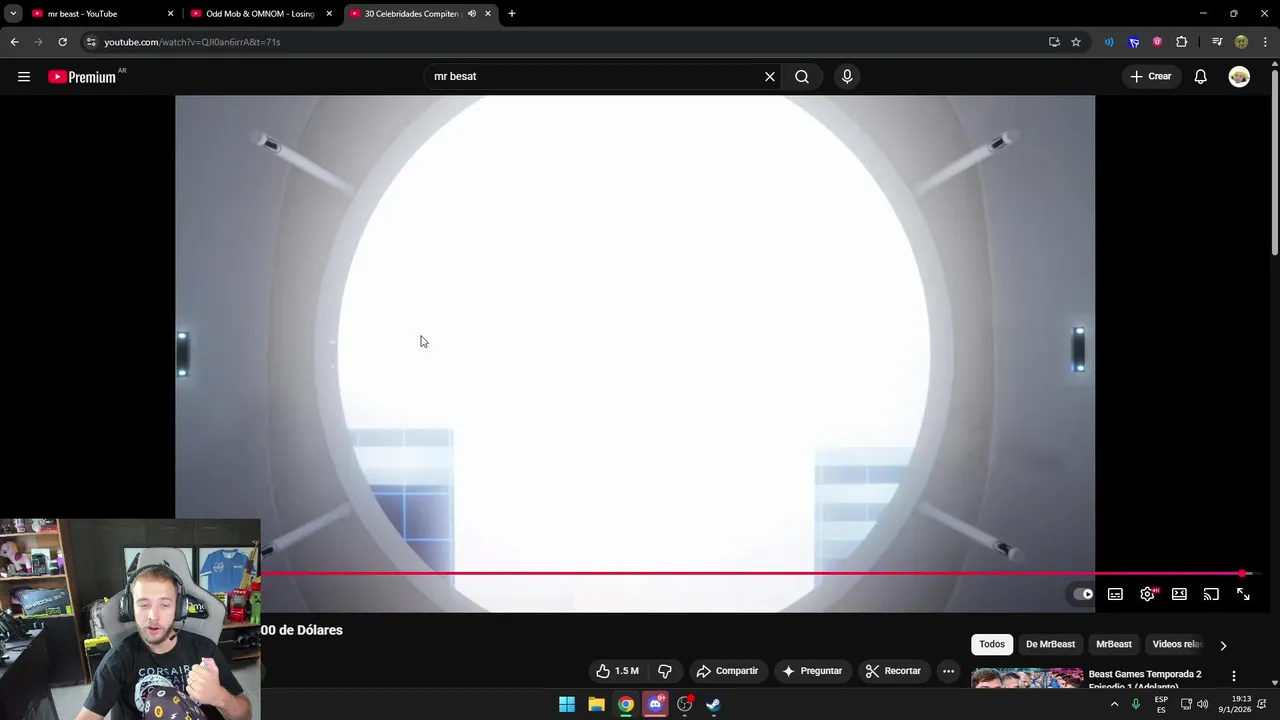This screenshot has width=1280, height=720.
Task: Open the Extensions puzzle menu
Action: [1182, 42]
